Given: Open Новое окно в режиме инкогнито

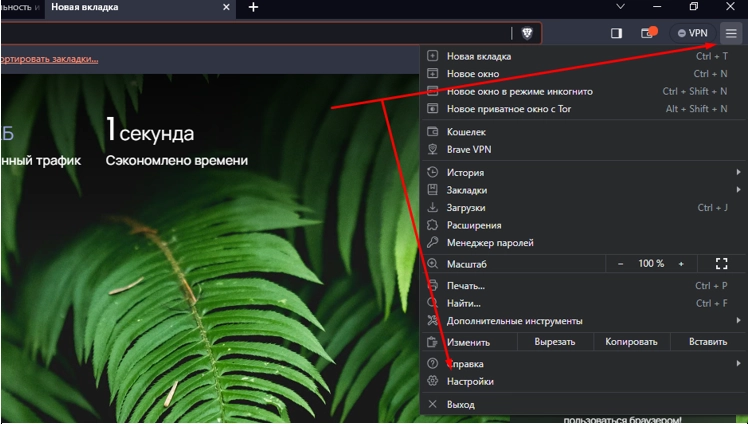Looking at the screenshot, I should click(583, 92).
